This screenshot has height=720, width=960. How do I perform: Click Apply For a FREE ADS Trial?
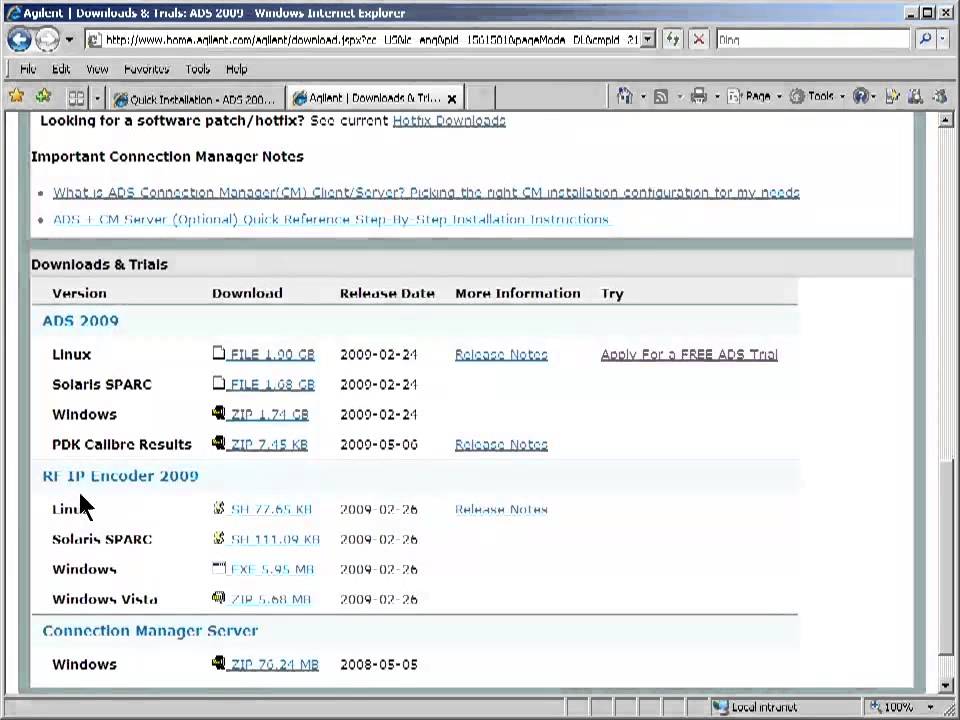coord(689,354)
